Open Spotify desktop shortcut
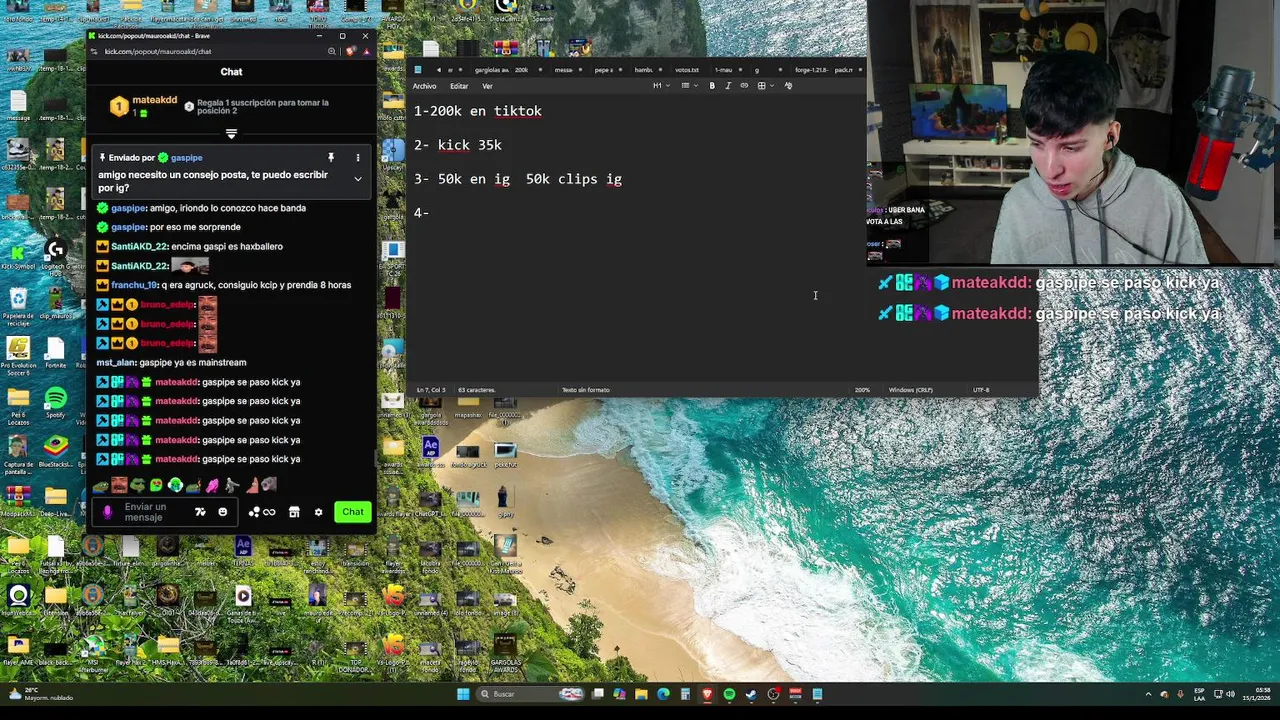 [x=55, y=402]
